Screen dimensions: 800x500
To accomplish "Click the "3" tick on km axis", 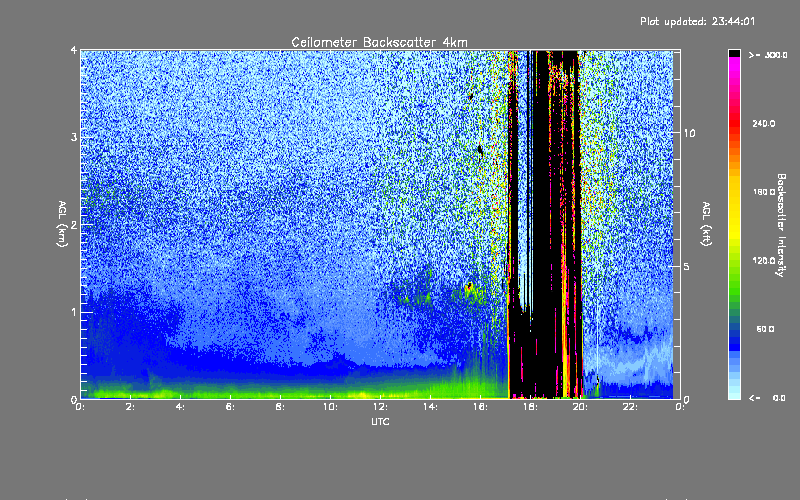I will pos(74,137).
